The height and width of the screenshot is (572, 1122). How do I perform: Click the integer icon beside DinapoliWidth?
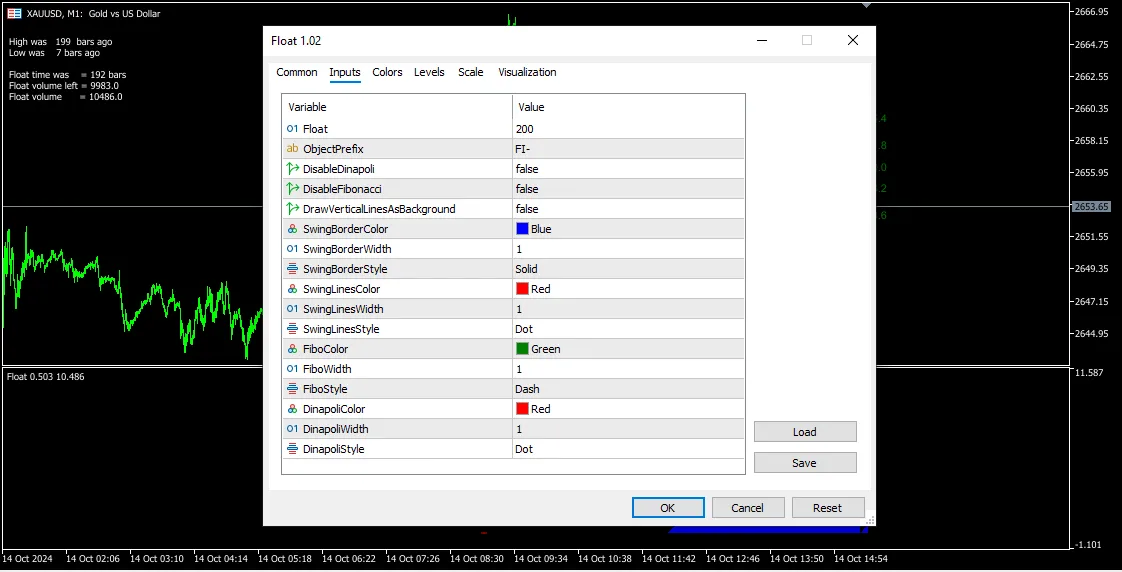click(x=292, y=430)
